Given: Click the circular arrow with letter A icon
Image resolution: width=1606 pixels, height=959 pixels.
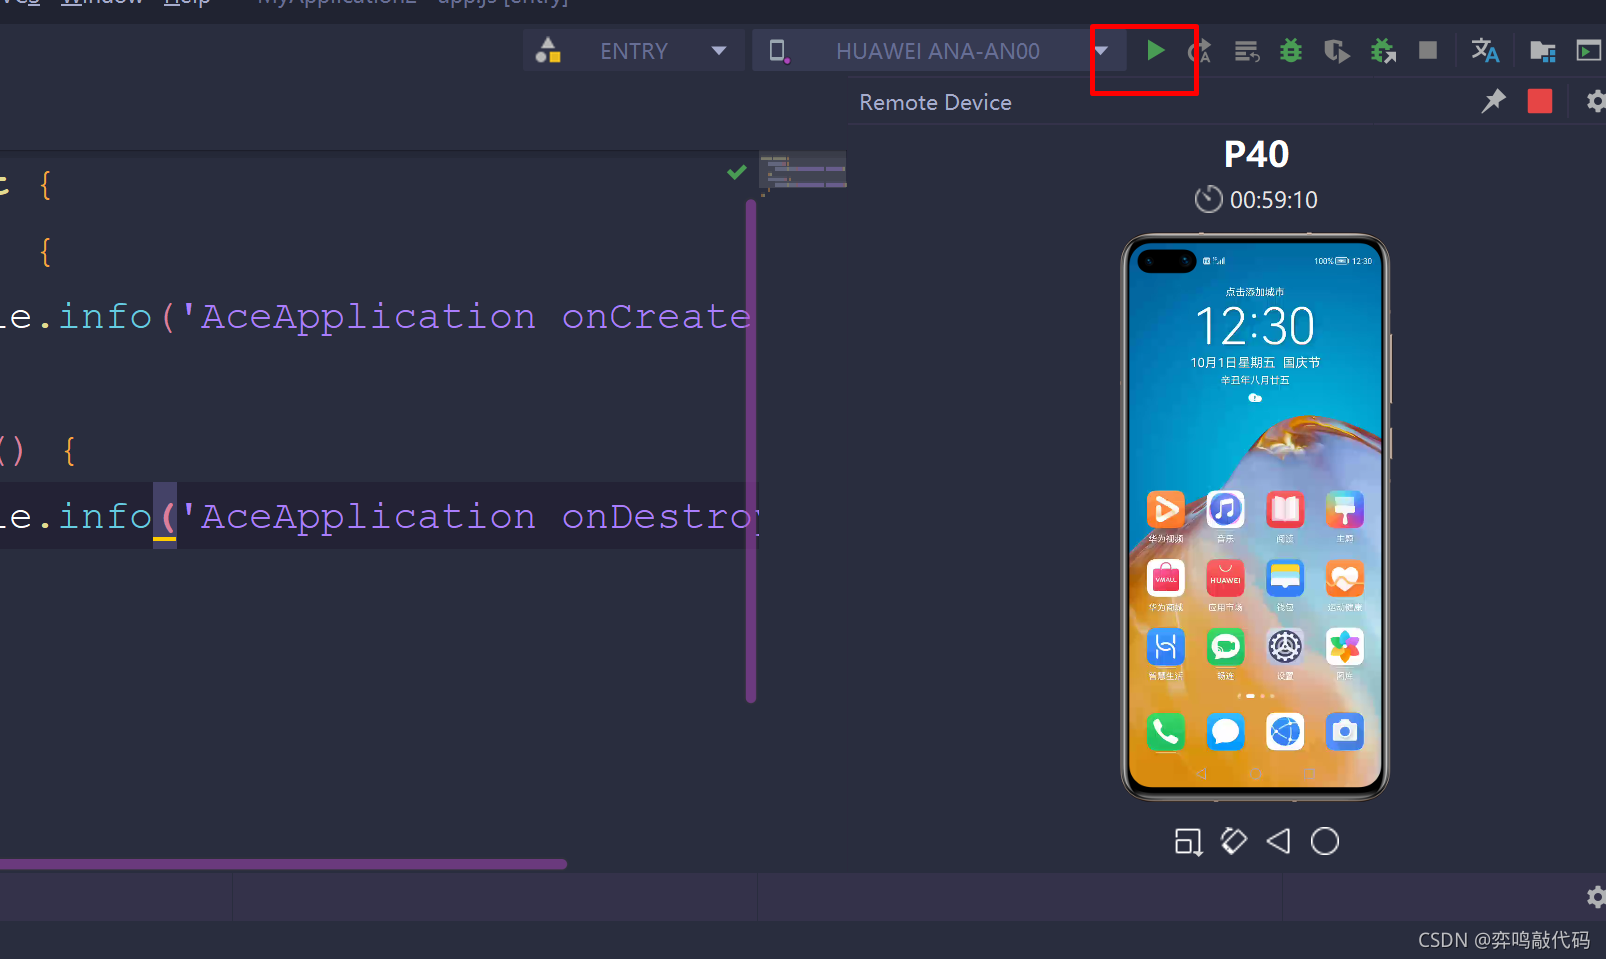Looking at the screenshot, I should pos(1200,51).
